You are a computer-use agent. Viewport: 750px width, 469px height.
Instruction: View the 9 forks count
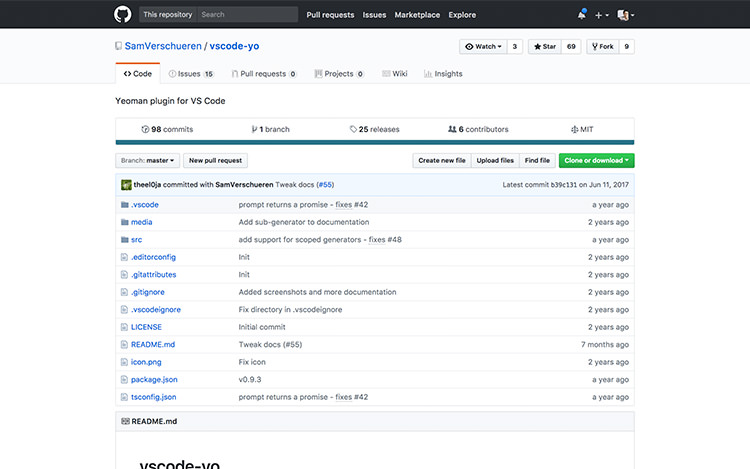[x=627, y=46]
